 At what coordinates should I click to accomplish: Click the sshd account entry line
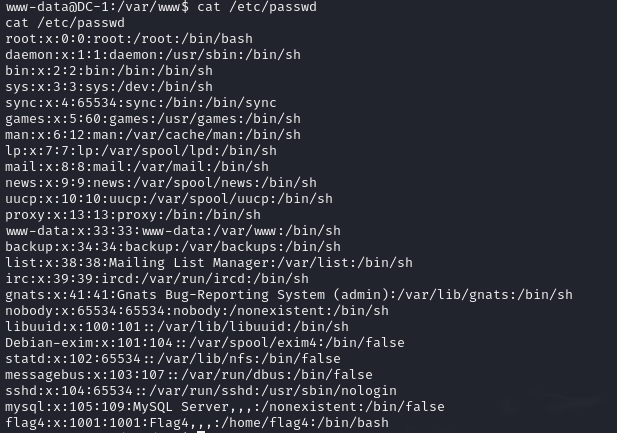[200, 391]
